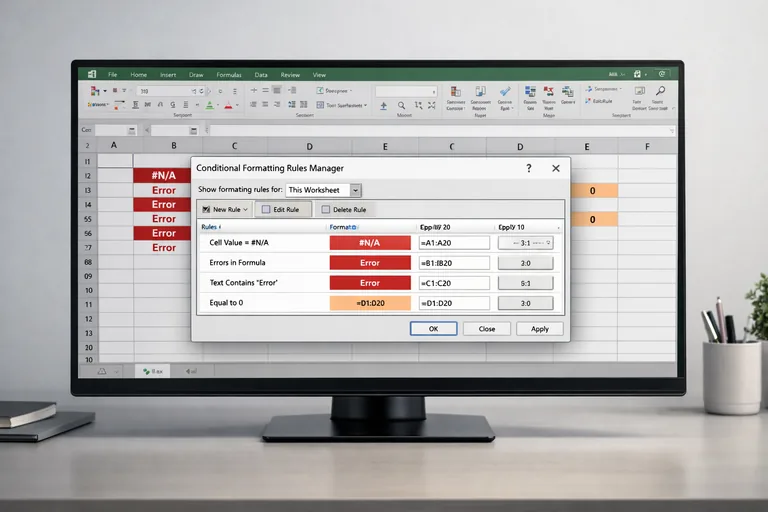Screen dimensions: 768x512
Task: Click the EditRule item in the ribbon
Action: 599,101
